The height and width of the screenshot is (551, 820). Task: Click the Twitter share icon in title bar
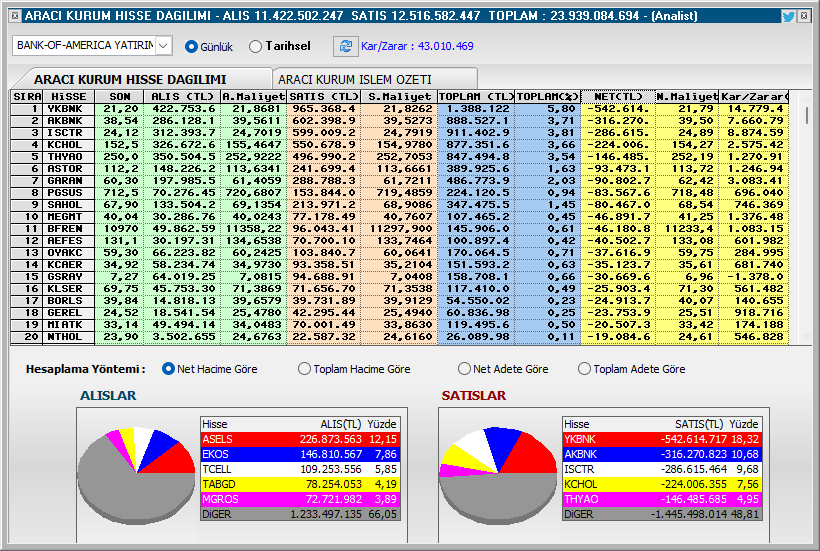click(x=788, y=16)
